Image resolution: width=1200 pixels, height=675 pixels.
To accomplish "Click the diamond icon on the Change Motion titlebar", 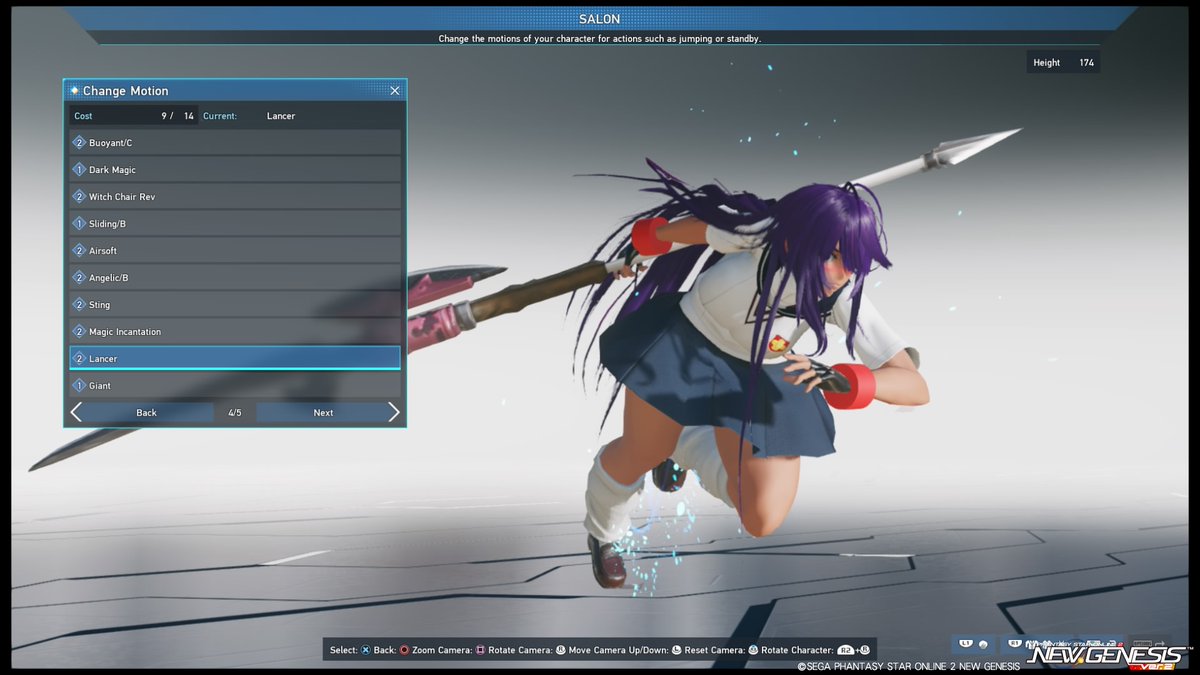I will pos(75,90).
